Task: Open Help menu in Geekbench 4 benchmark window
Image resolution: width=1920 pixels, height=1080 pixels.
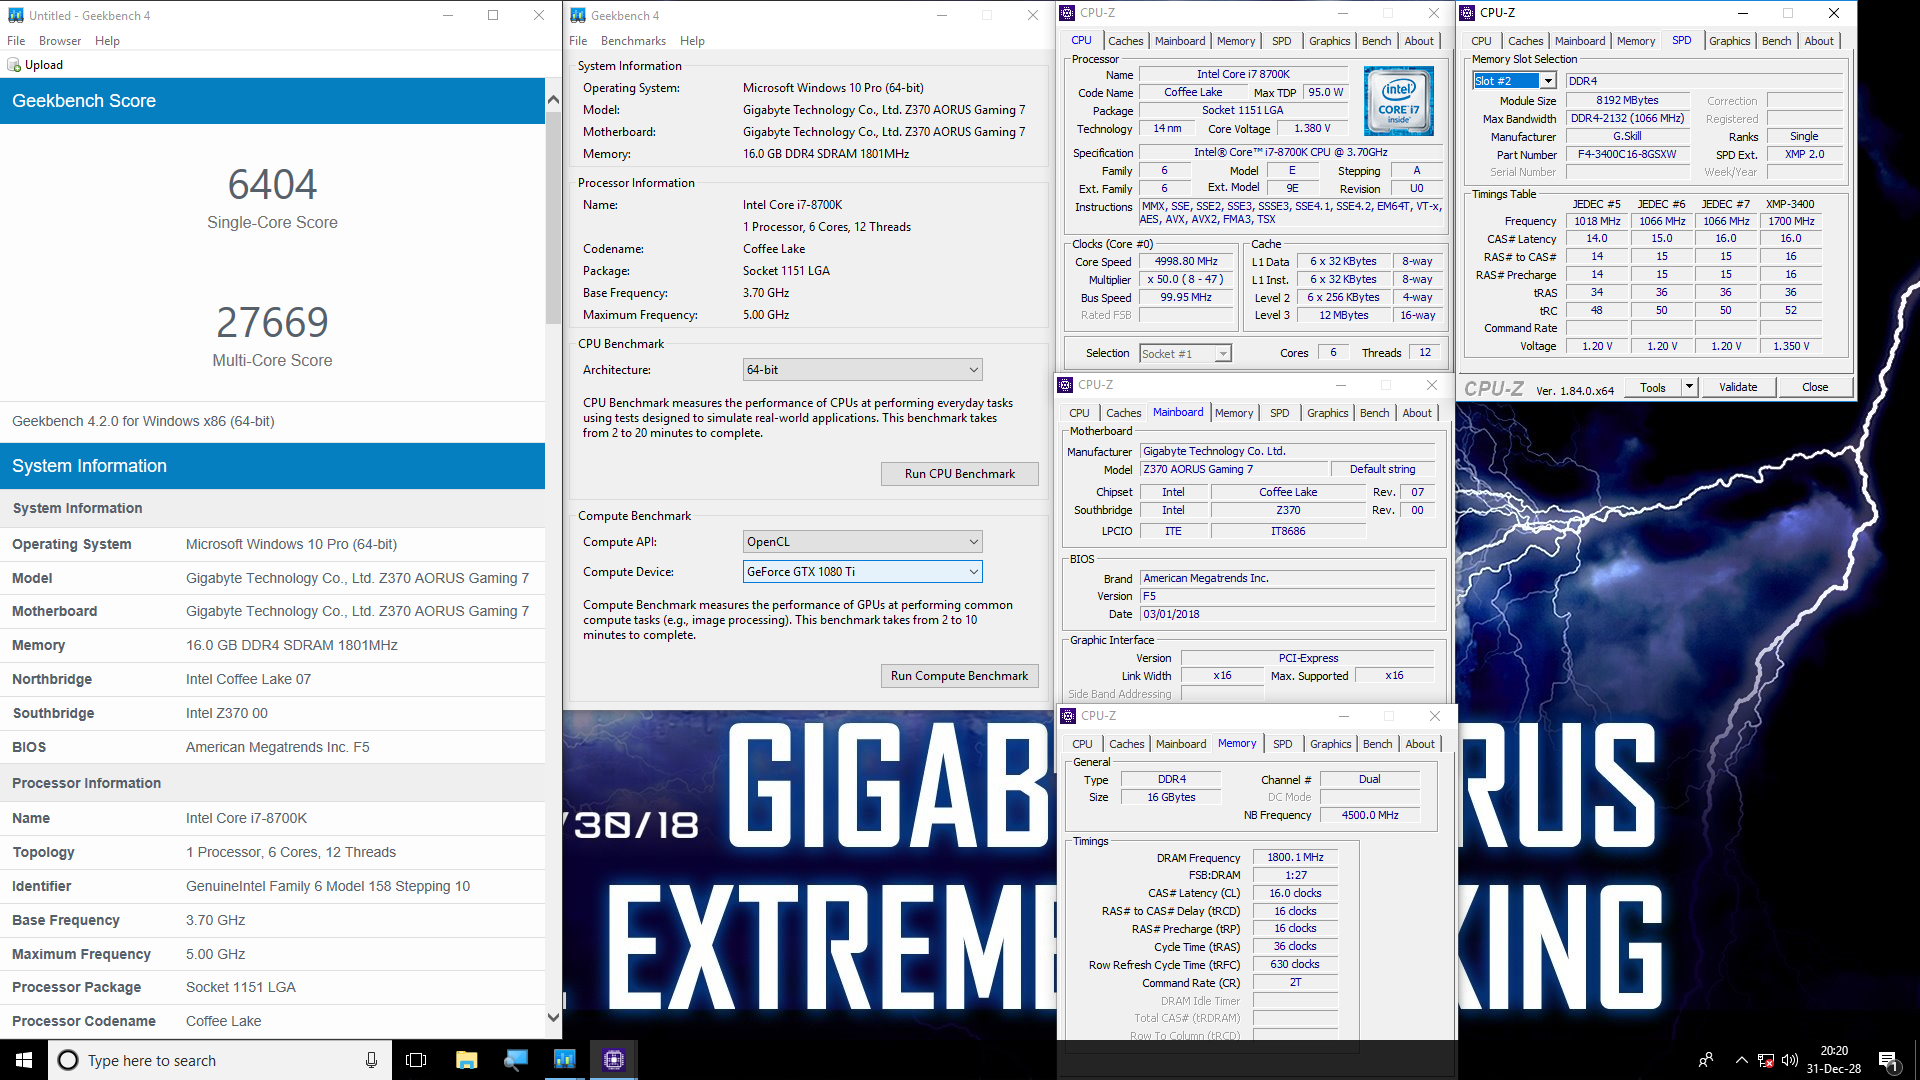Action: click(692, 41)
